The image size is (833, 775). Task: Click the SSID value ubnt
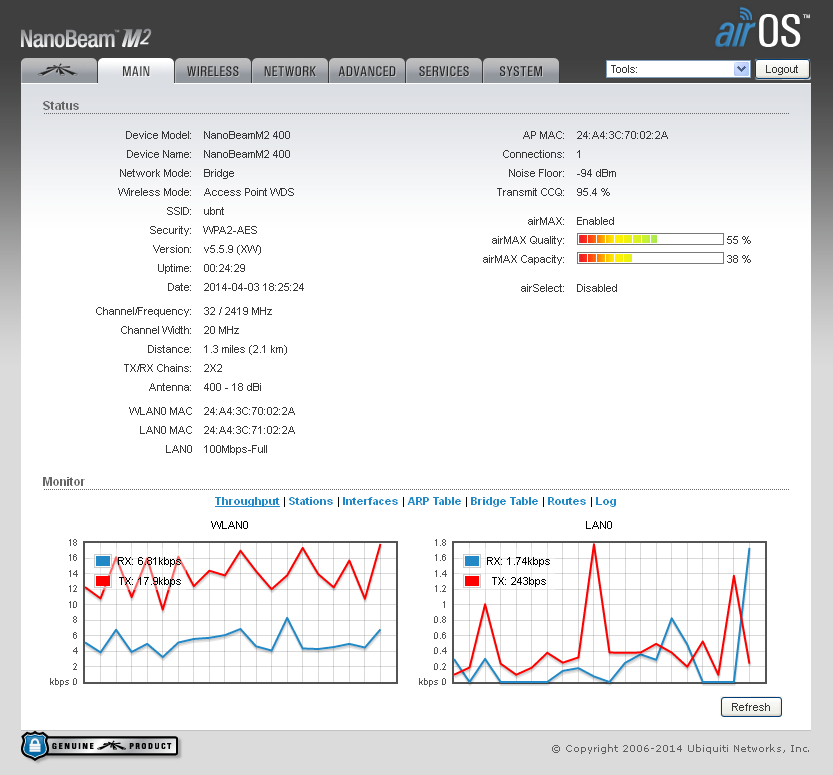point(214,211)
